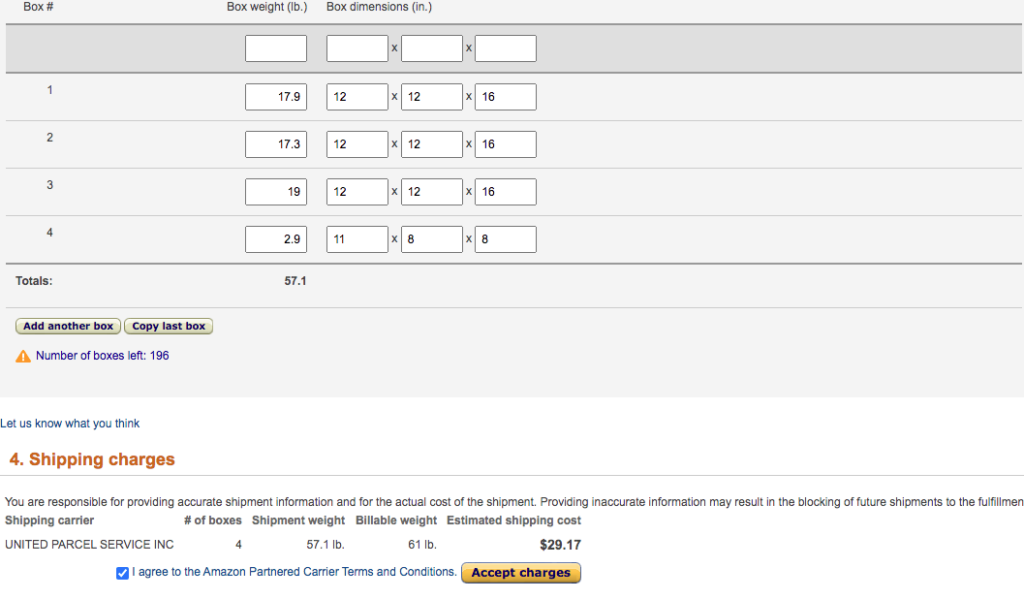The image size is (1024, 599).
Task: Click box 4 first dimension field showing 11
Action: [357, 239]
